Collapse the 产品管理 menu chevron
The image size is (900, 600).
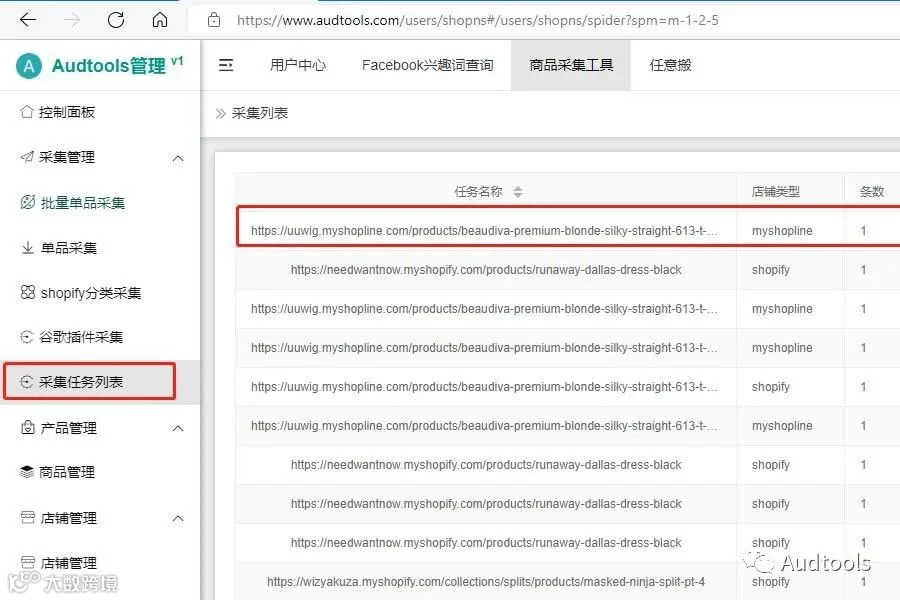pos(178,428)
